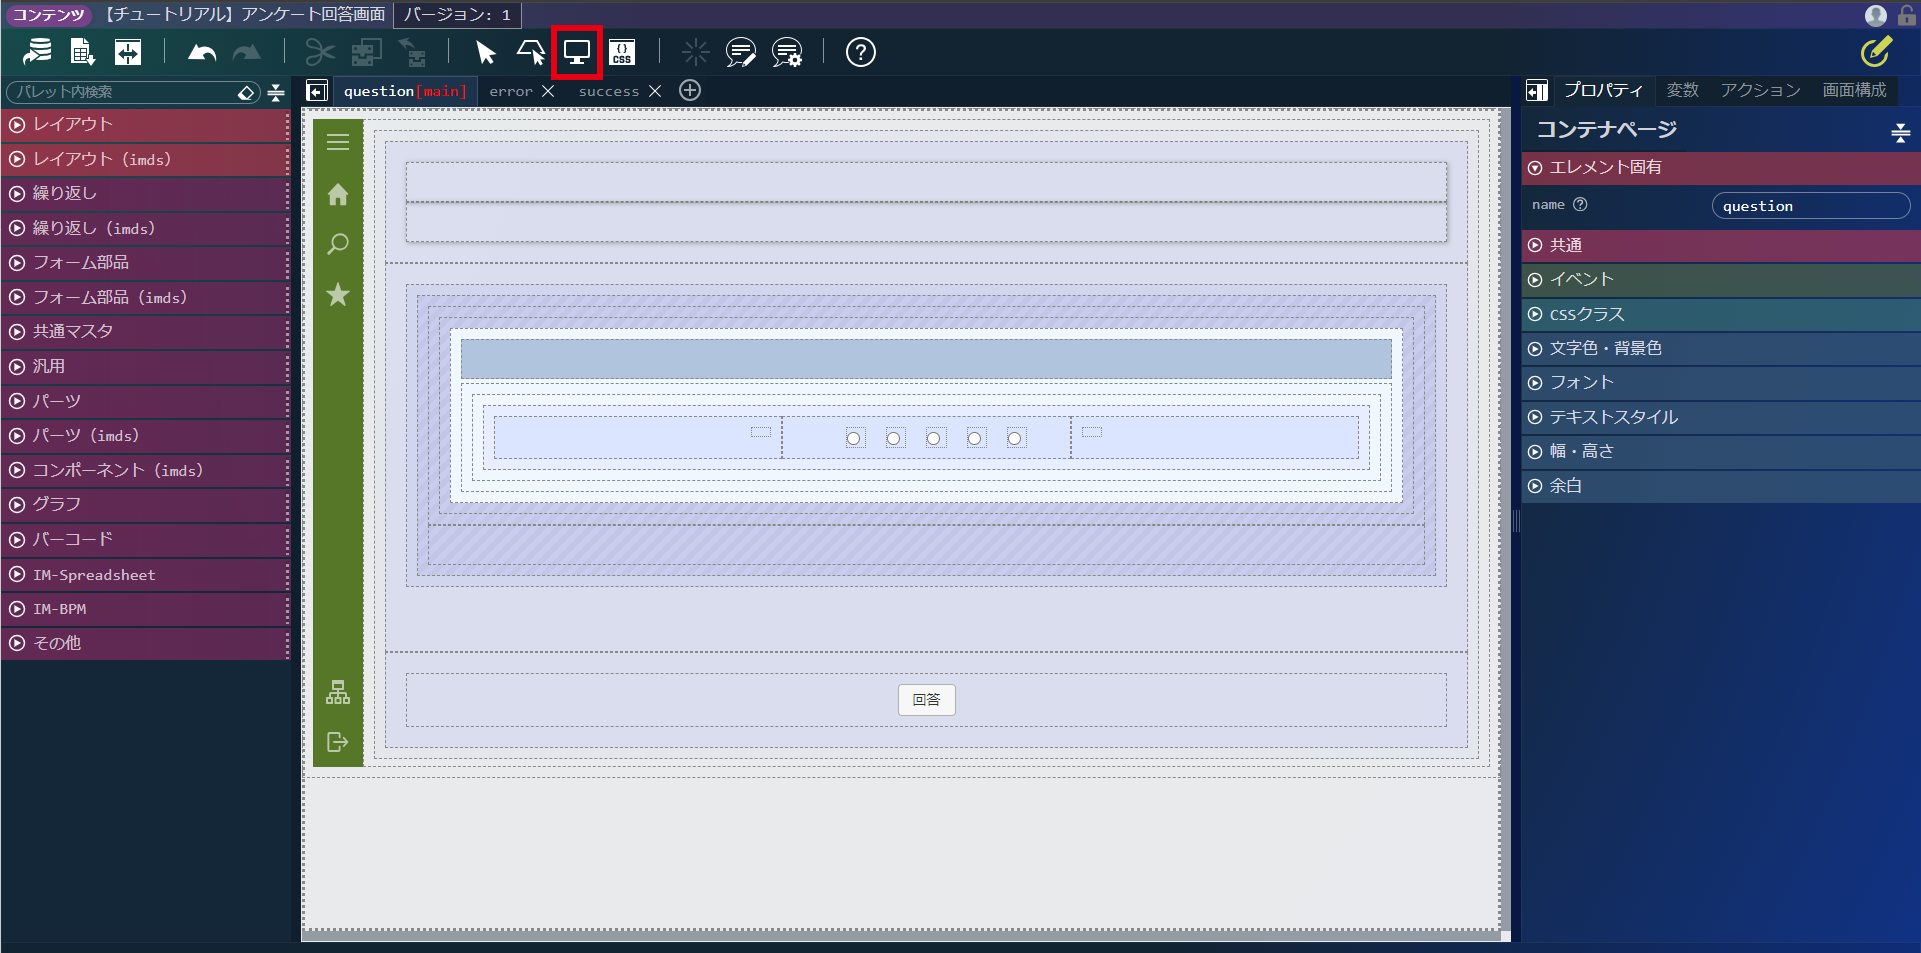Collapse all palette categories icon
The height and width of the screenshot is (953, 1921).
click(x=276, y=92)
